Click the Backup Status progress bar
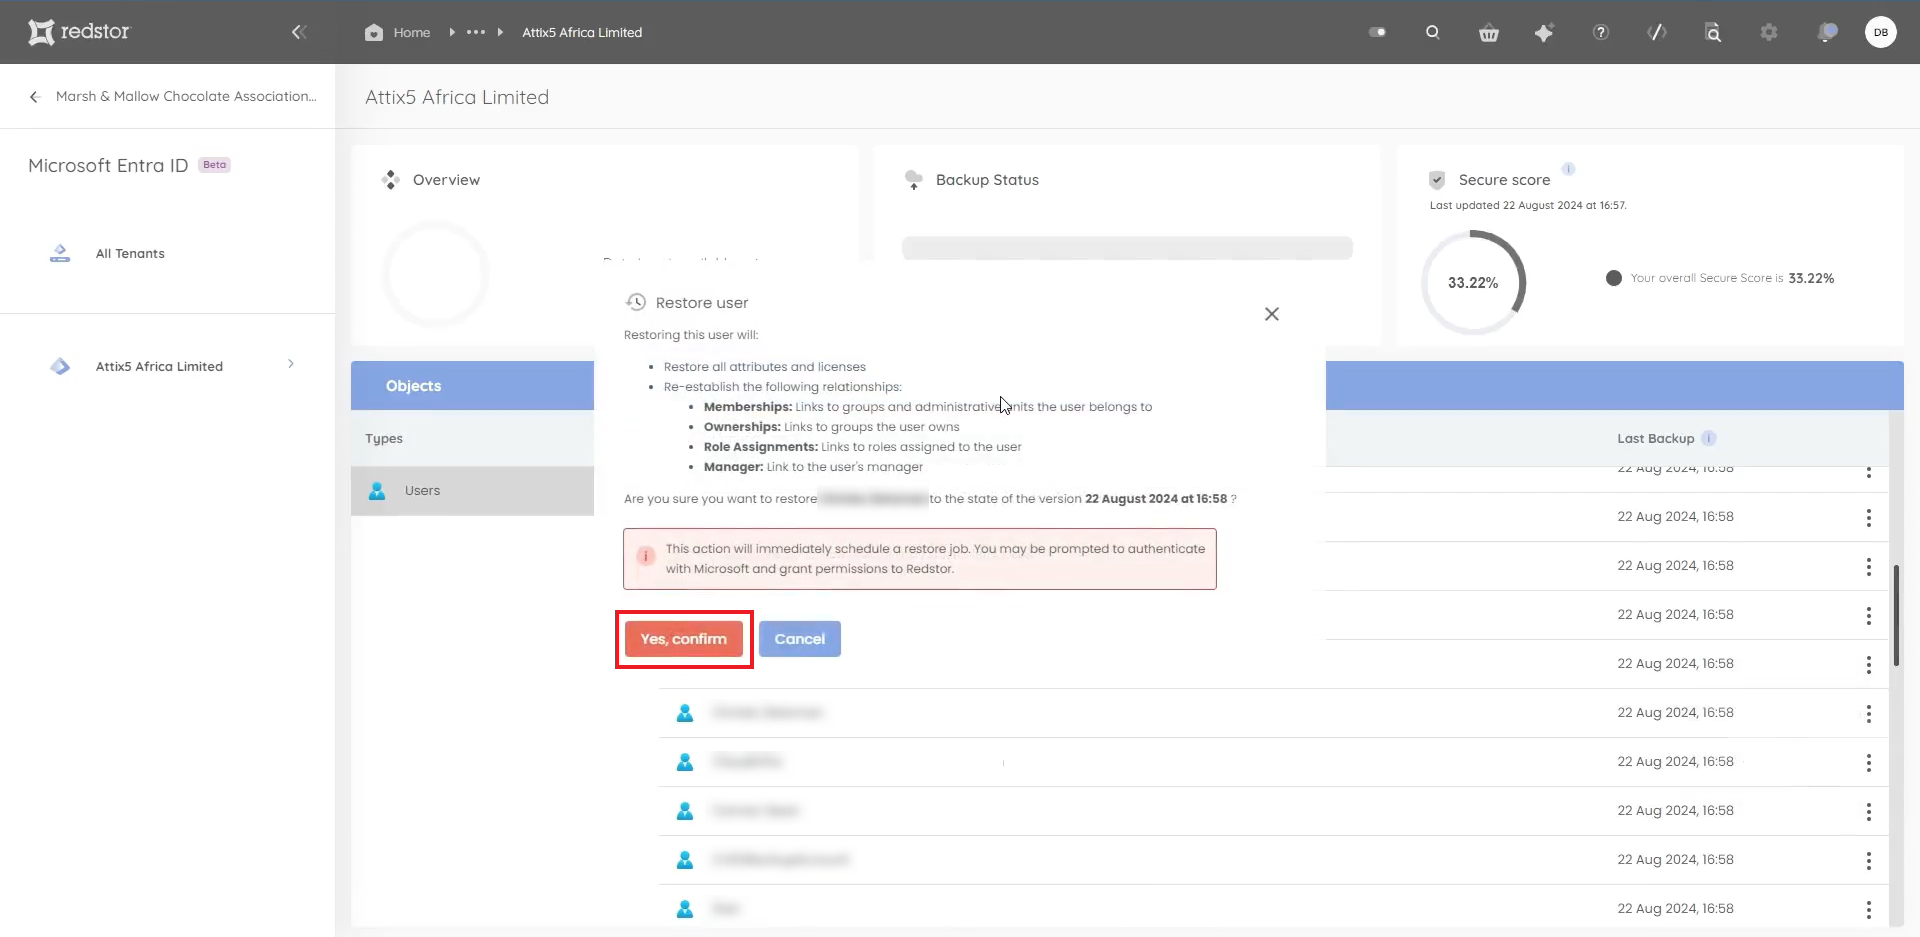This screenshot has width=1920, height=937. (1127, 248)
